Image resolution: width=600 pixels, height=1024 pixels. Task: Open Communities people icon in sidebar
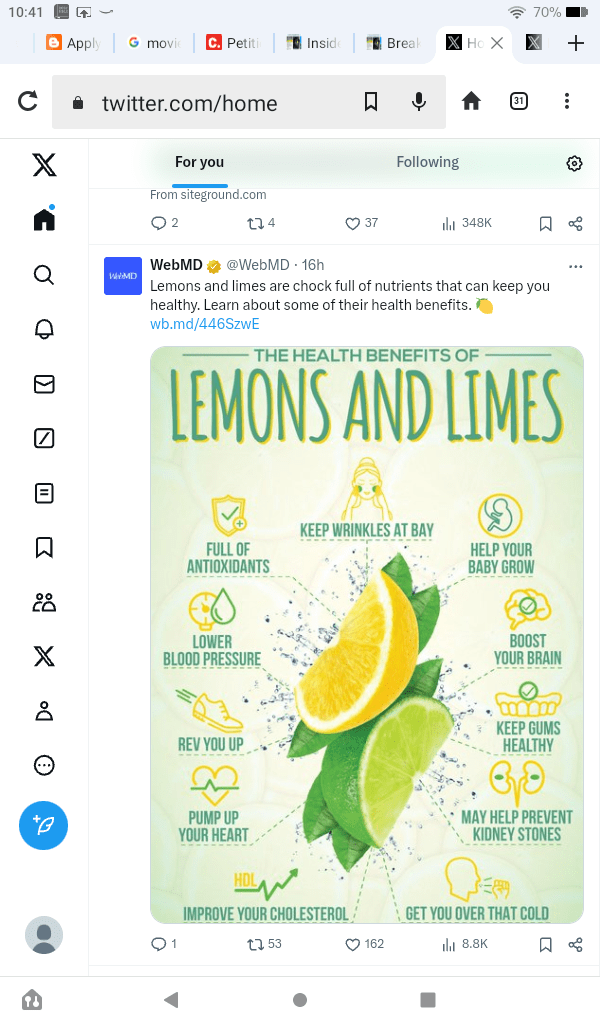pos(44,602)
